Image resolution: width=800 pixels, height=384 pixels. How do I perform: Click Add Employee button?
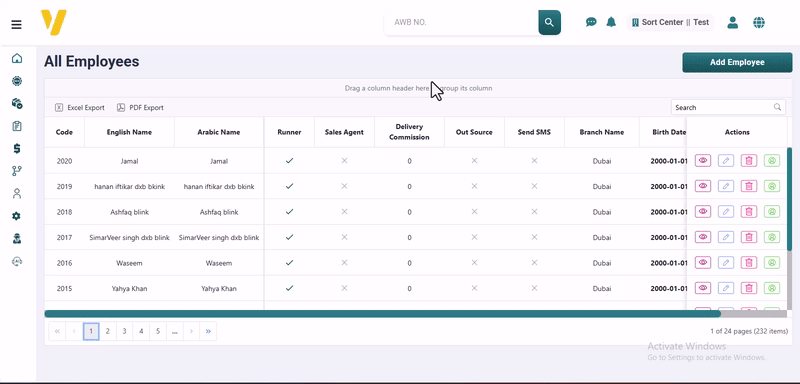pos(737,62)
